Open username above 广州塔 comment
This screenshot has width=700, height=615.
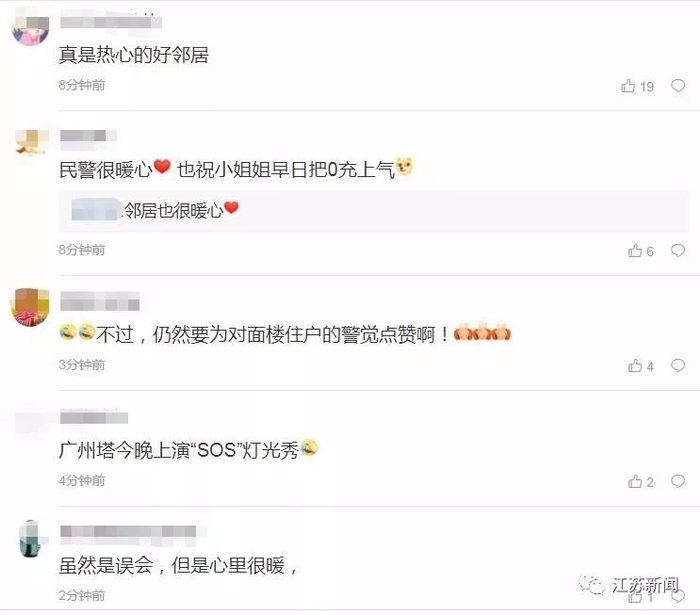tap(94, 418)
